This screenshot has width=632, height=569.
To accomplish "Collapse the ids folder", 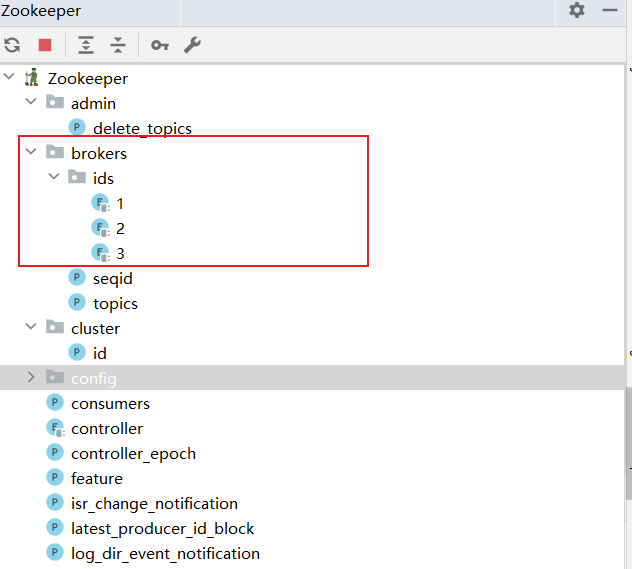I will click(54, 176).
